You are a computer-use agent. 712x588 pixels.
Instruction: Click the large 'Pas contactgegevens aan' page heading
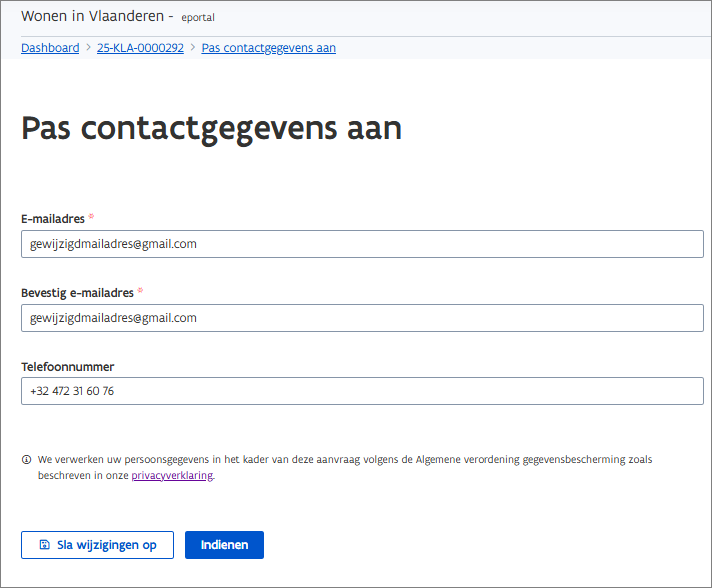[211, 128]
